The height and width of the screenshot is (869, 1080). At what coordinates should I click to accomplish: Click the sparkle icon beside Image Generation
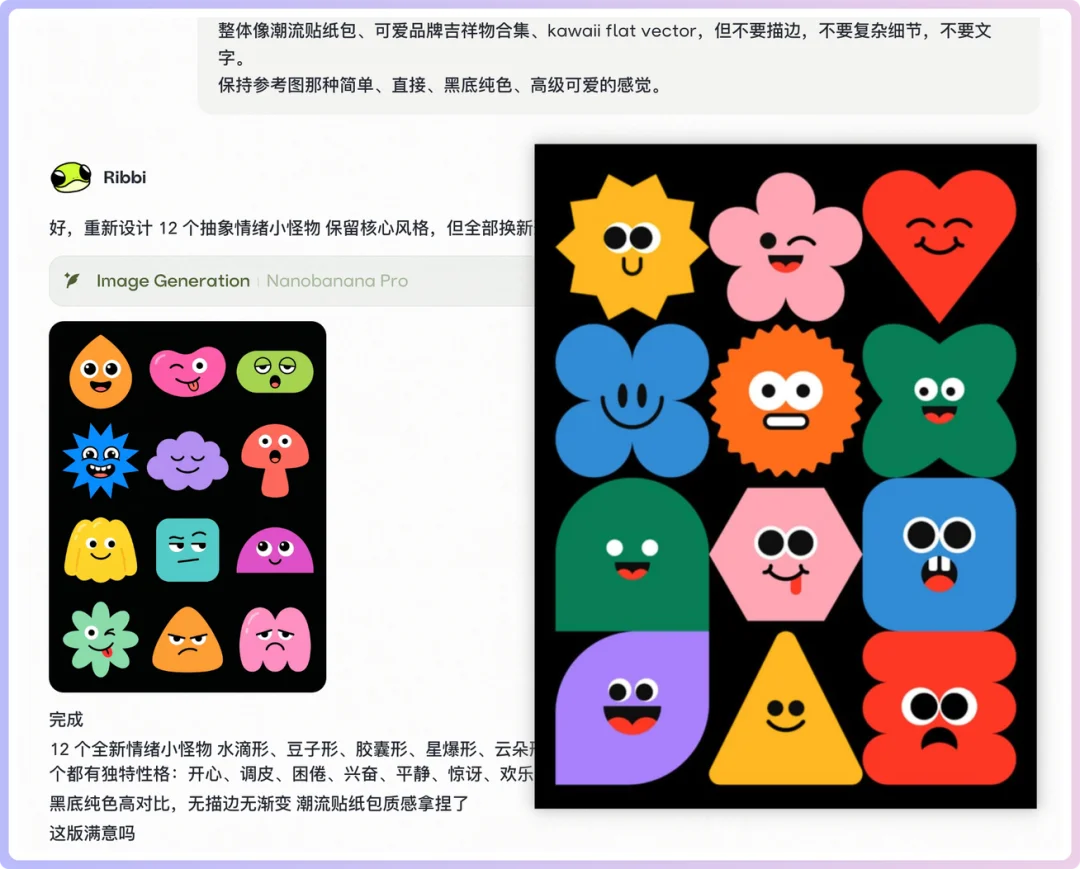[x=72, y=281]
